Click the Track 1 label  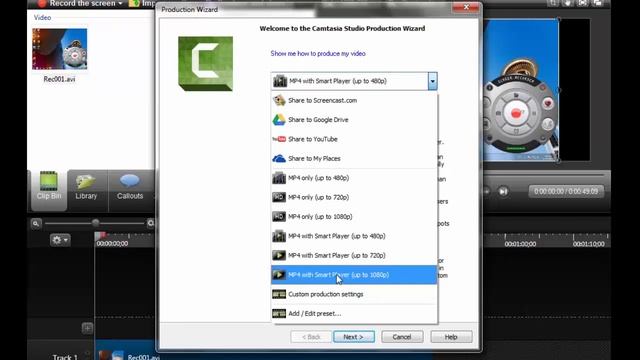[x=65, y=357]
